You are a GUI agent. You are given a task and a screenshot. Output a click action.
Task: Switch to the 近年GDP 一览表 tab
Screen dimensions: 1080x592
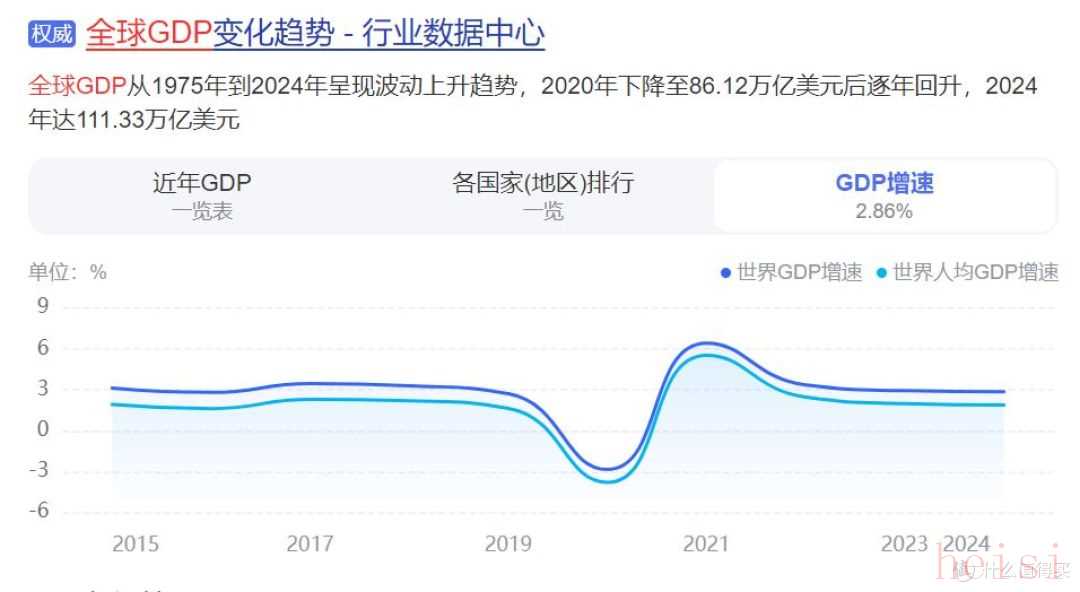[202, 195]
